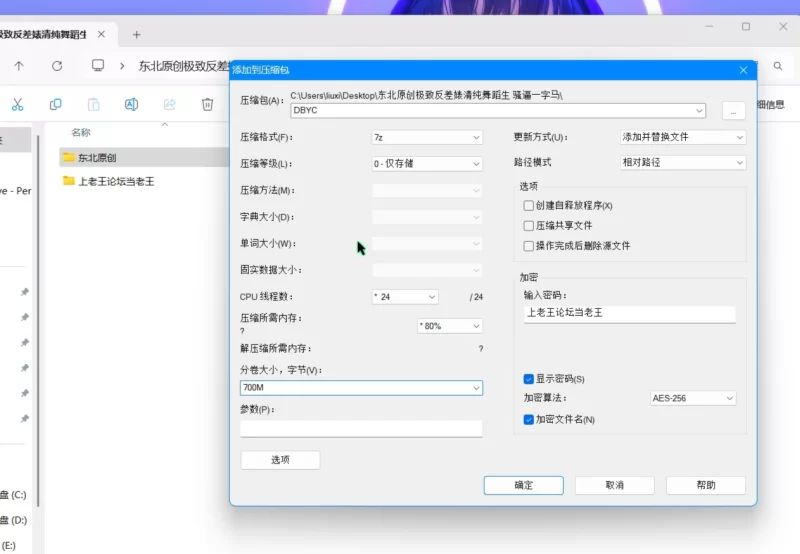800x554 pixels.
Task: Open the search icon in Explorer
Action: (x=778, y=66)
